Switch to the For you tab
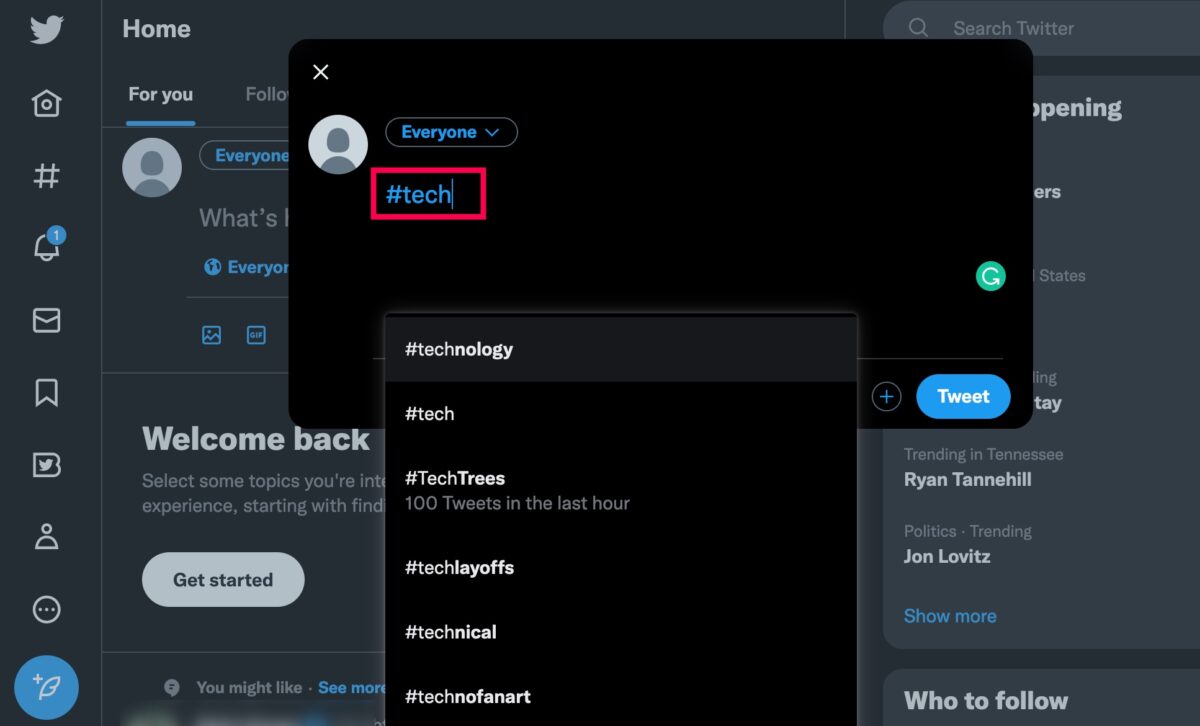The width and height of the screenshot is (1200, 726). [160, 95]
